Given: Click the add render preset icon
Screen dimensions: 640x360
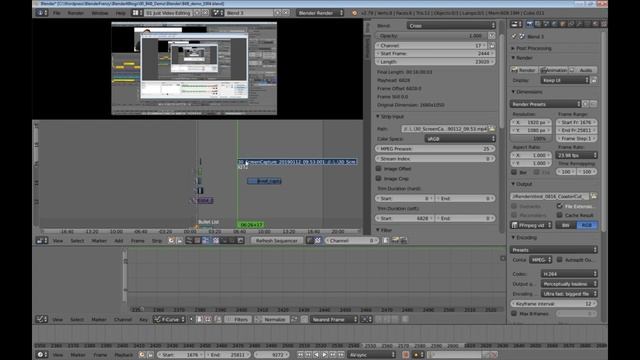Looking at the screenshot, I should [x=586, y=104].
